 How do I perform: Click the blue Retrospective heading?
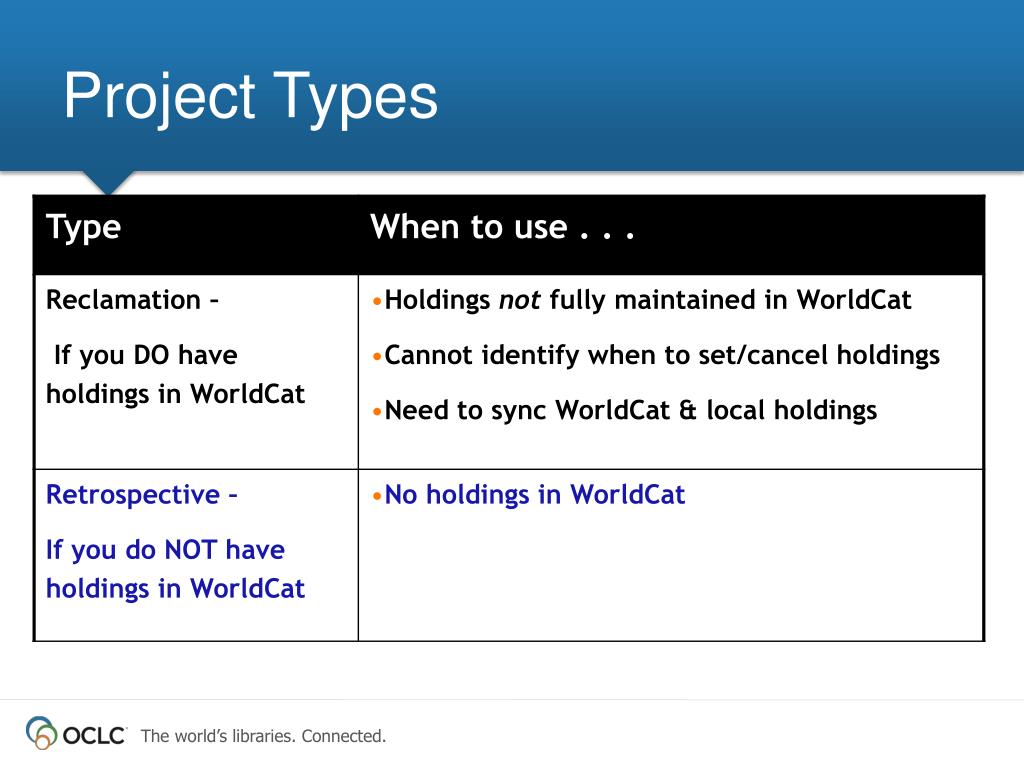coord(141,495)
